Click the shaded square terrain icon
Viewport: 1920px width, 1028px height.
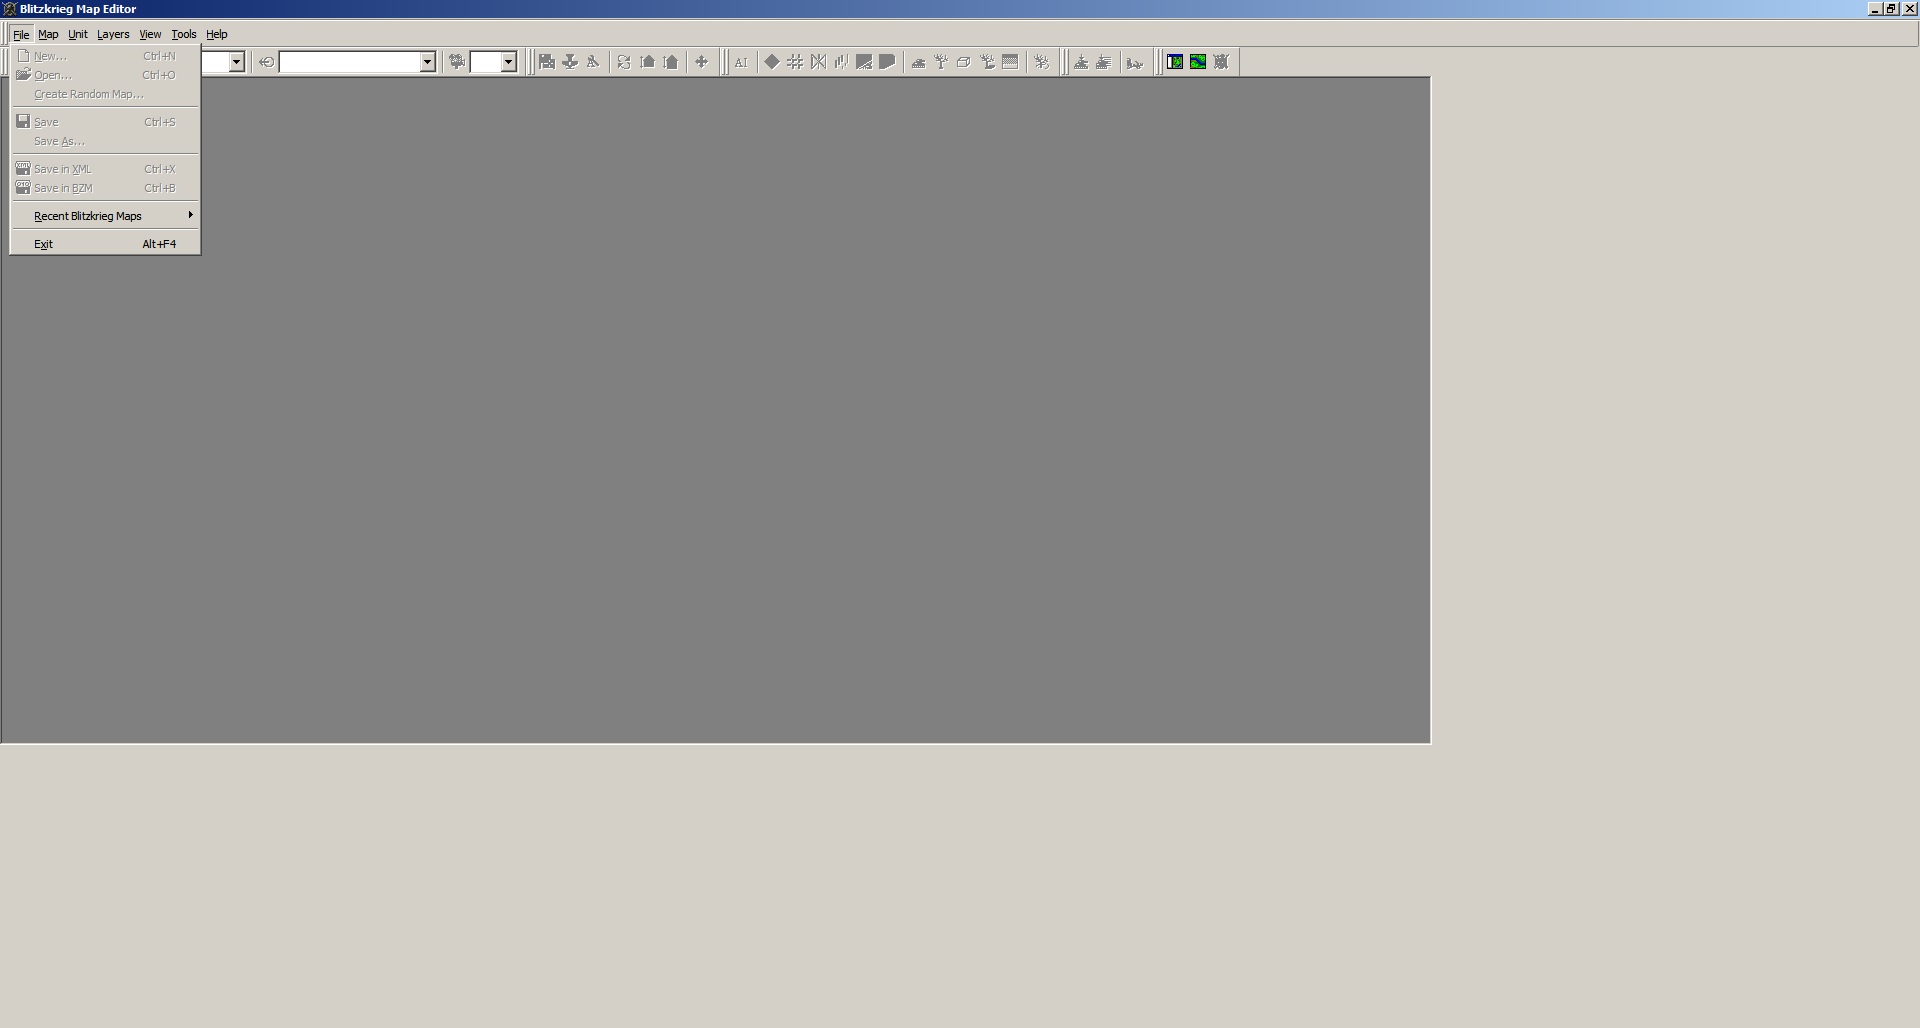click(864, 62)
